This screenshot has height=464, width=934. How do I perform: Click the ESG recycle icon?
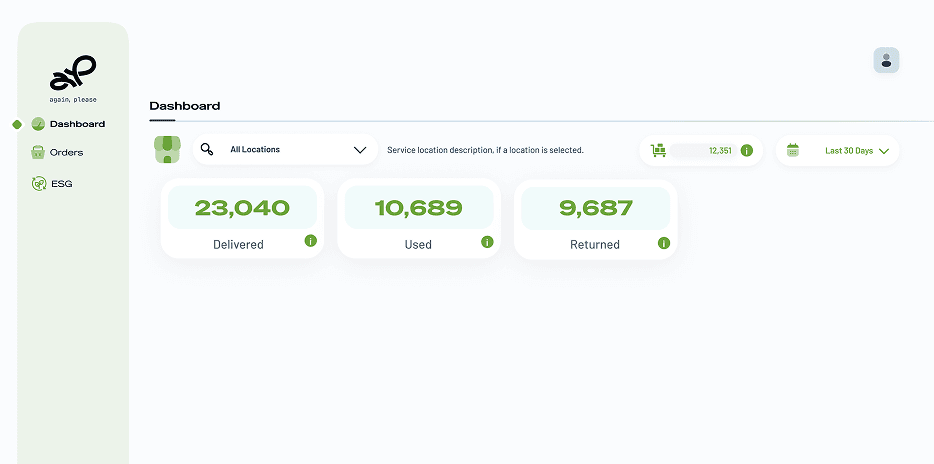tap(39, 183)
